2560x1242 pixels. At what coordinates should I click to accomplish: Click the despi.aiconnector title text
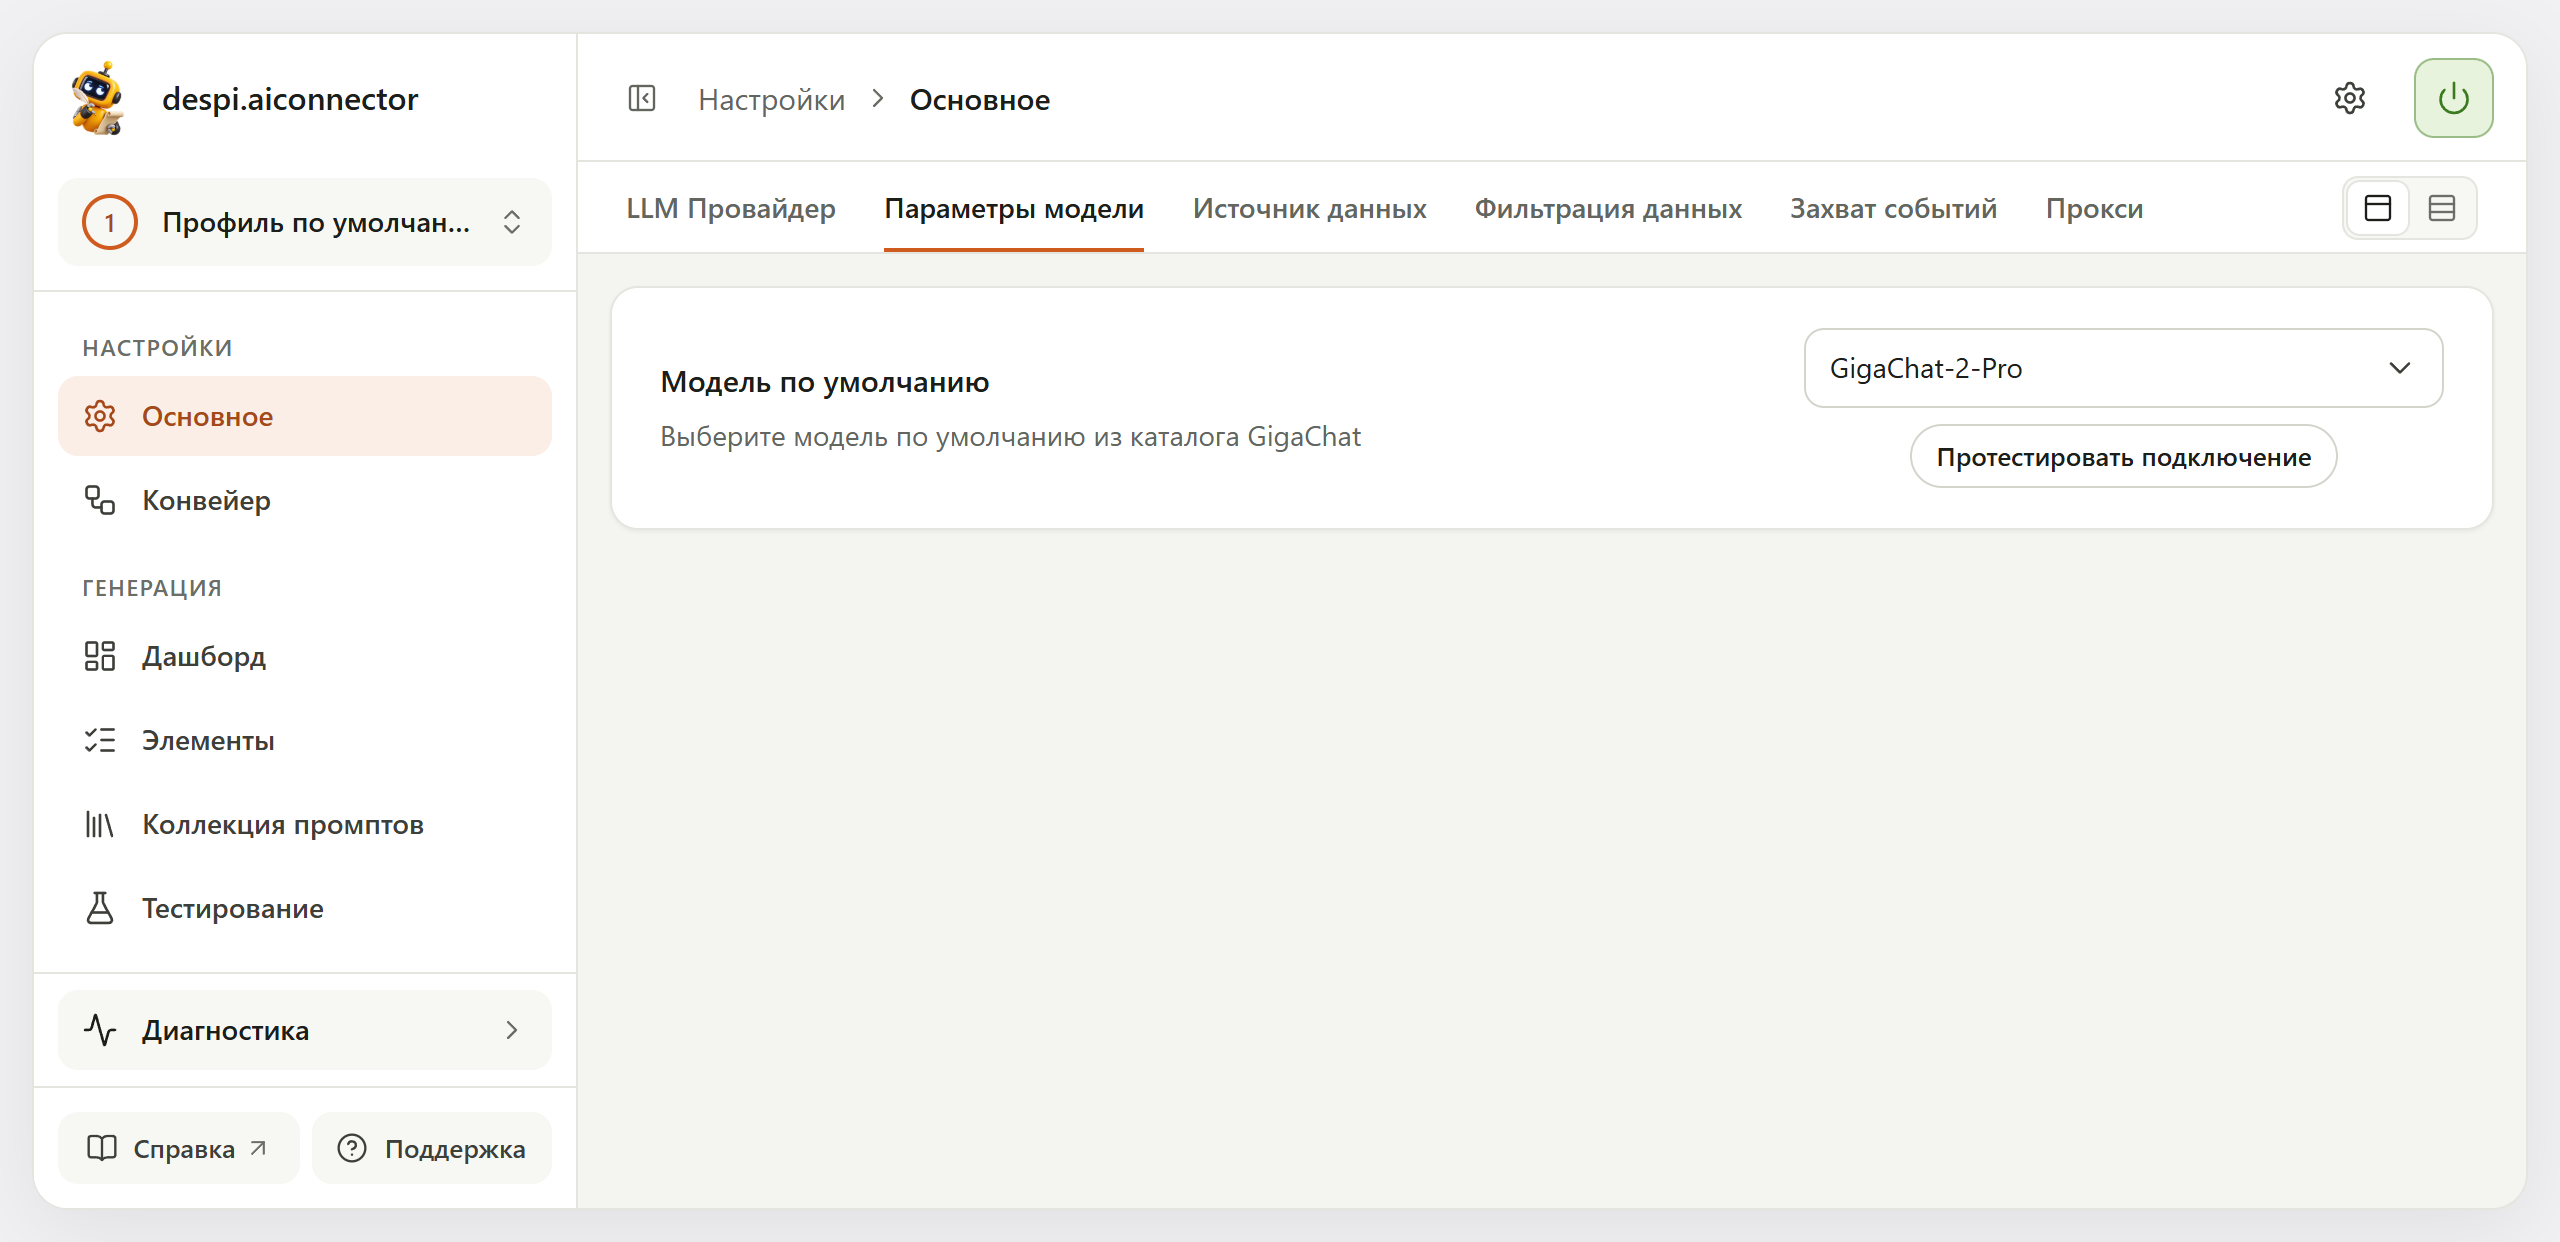[290, 98]
